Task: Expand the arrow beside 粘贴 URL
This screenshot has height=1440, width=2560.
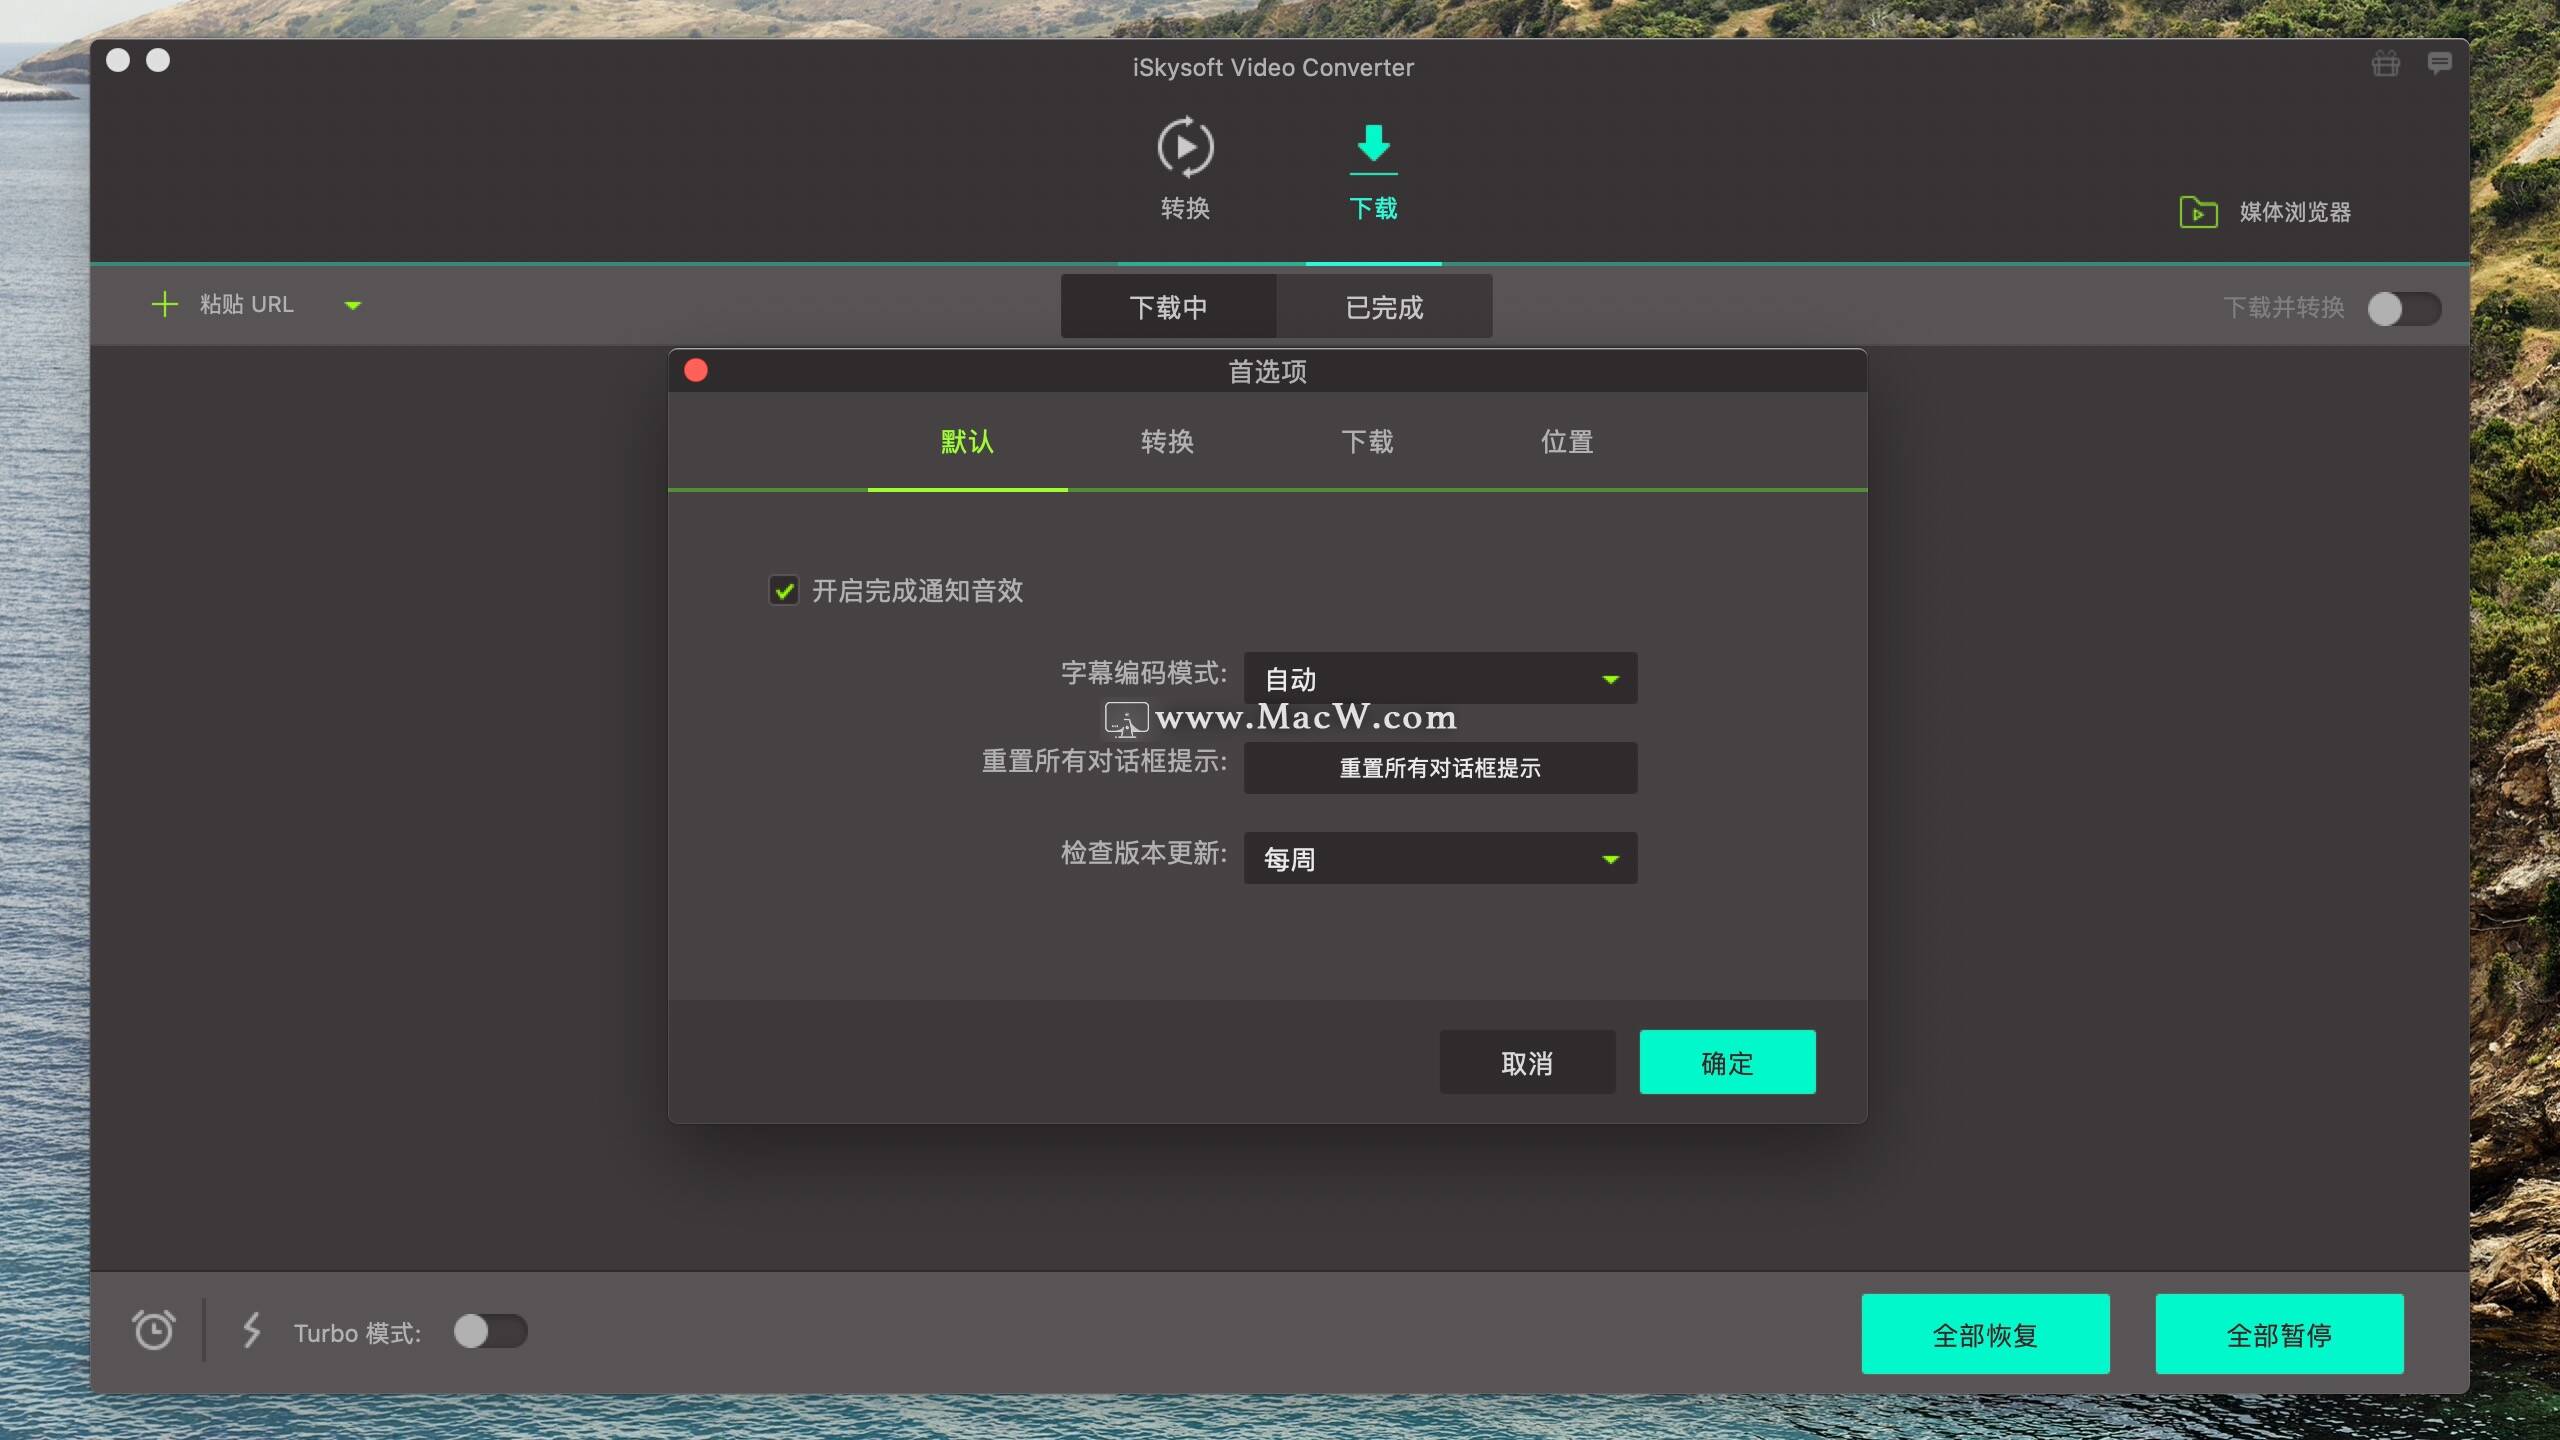Action: pos(352,306)
